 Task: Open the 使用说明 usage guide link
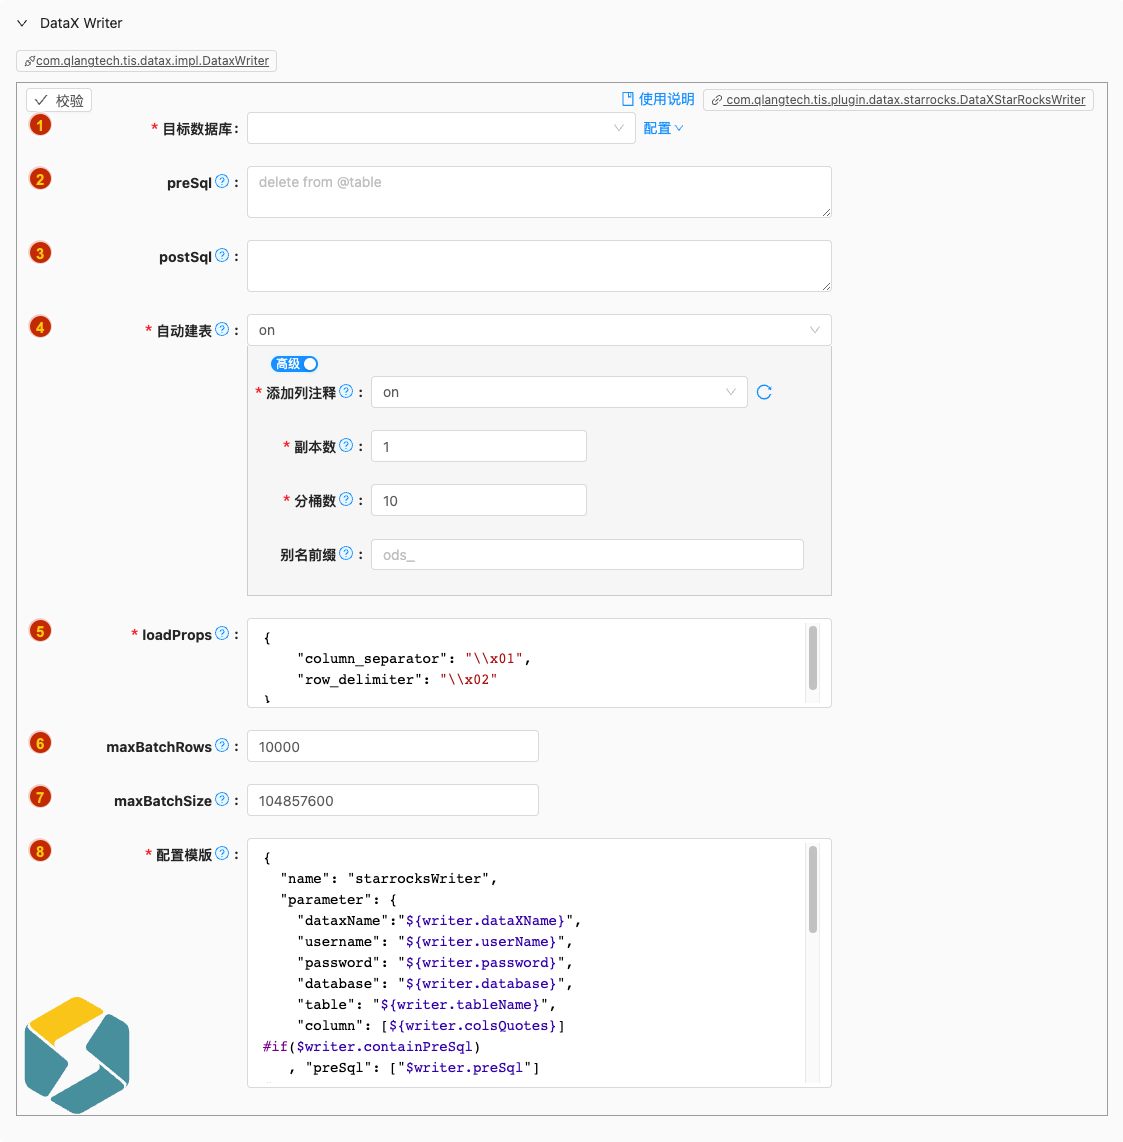coord(658,99)
